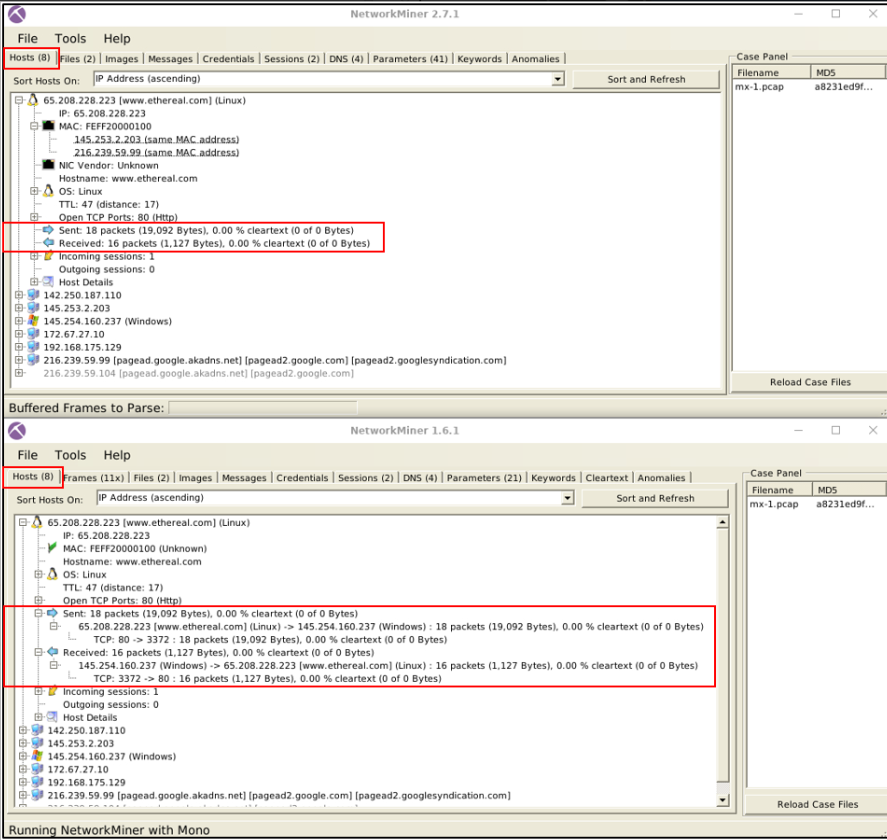Click Sort and Refresh in 2.7.1 window

click(646, 79)
